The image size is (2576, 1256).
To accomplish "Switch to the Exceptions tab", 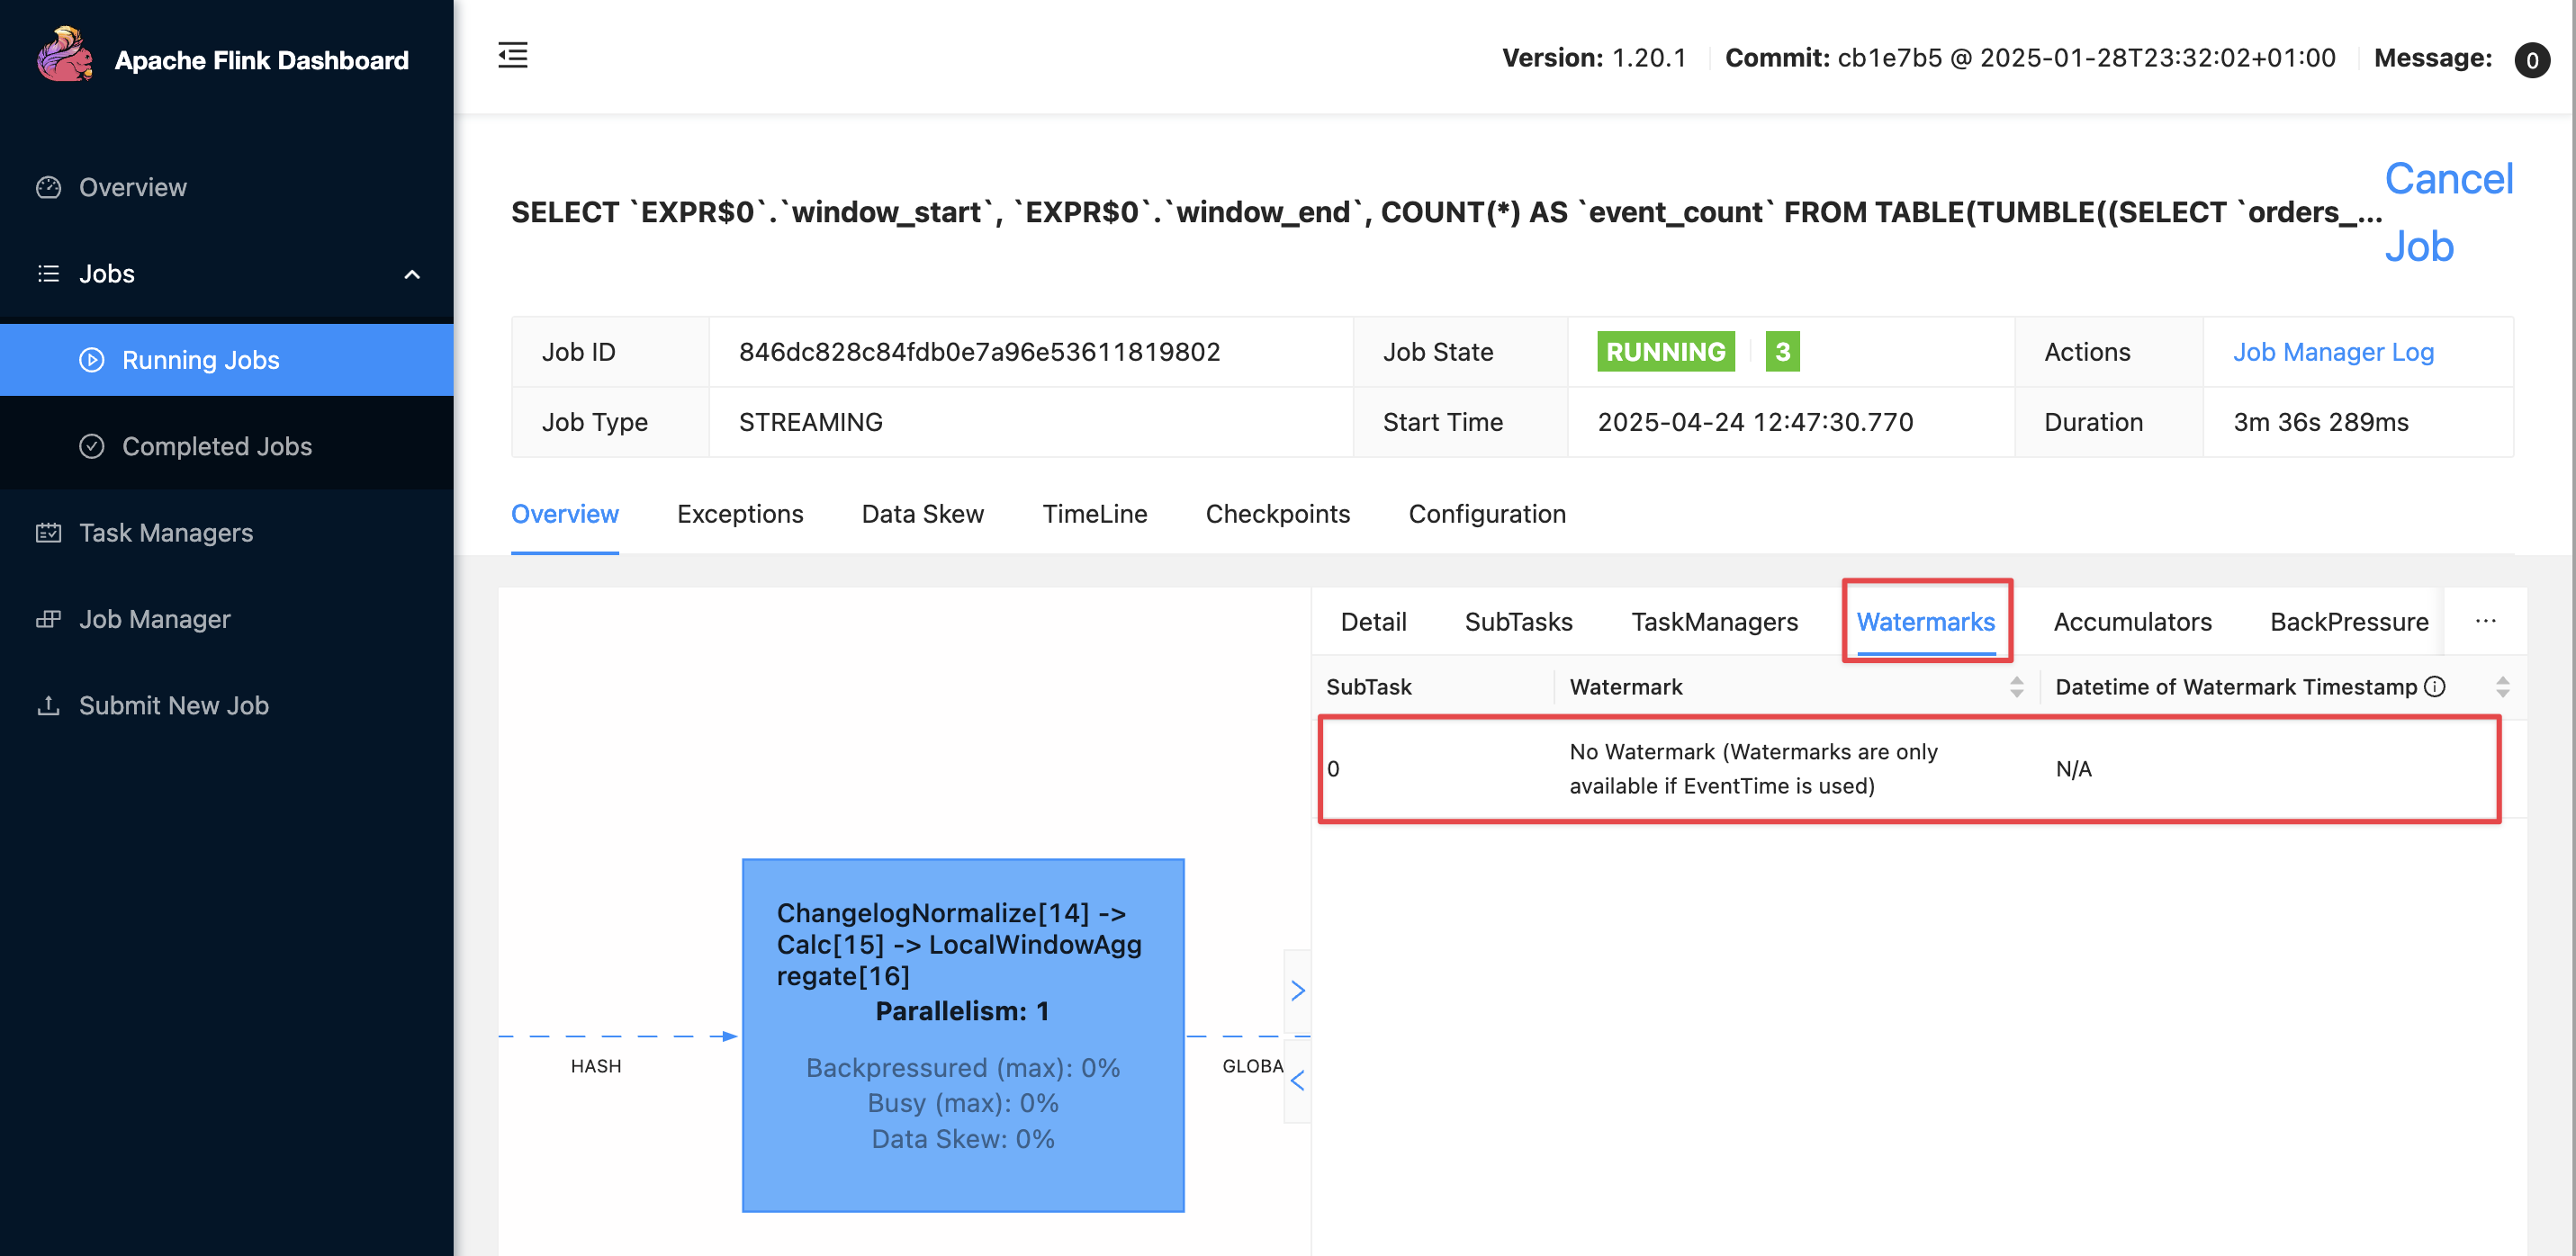I will point(739,514).
